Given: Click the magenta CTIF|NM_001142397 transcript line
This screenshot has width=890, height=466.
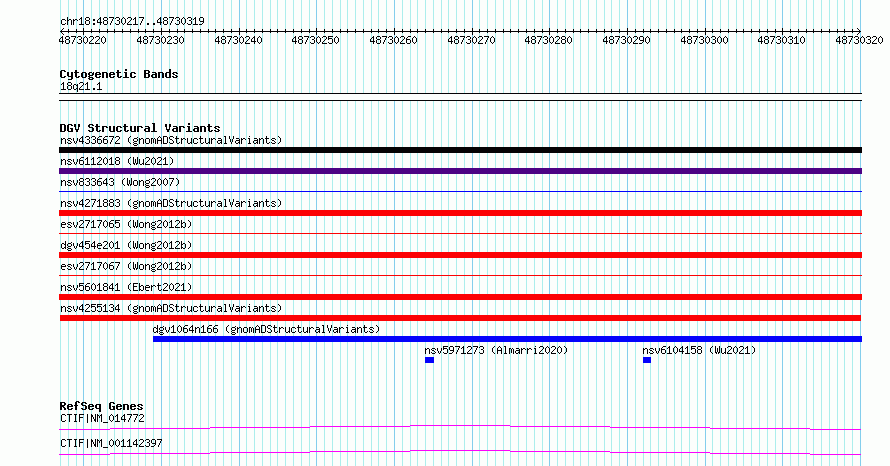Looking at the screenshot, I should pos(460,452).
